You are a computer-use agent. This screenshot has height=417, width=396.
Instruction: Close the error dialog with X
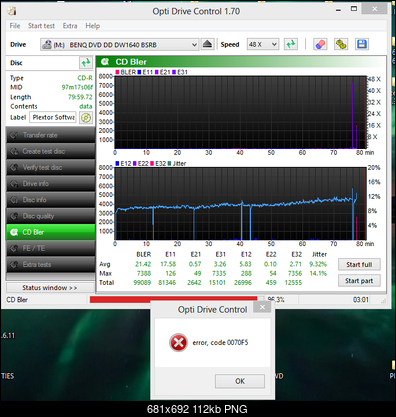click(262, 307)
